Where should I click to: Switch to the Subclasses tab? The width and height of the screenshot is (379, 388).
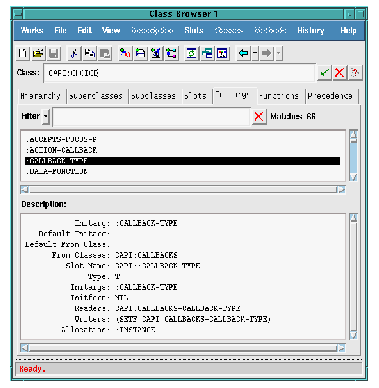point(153,96)
